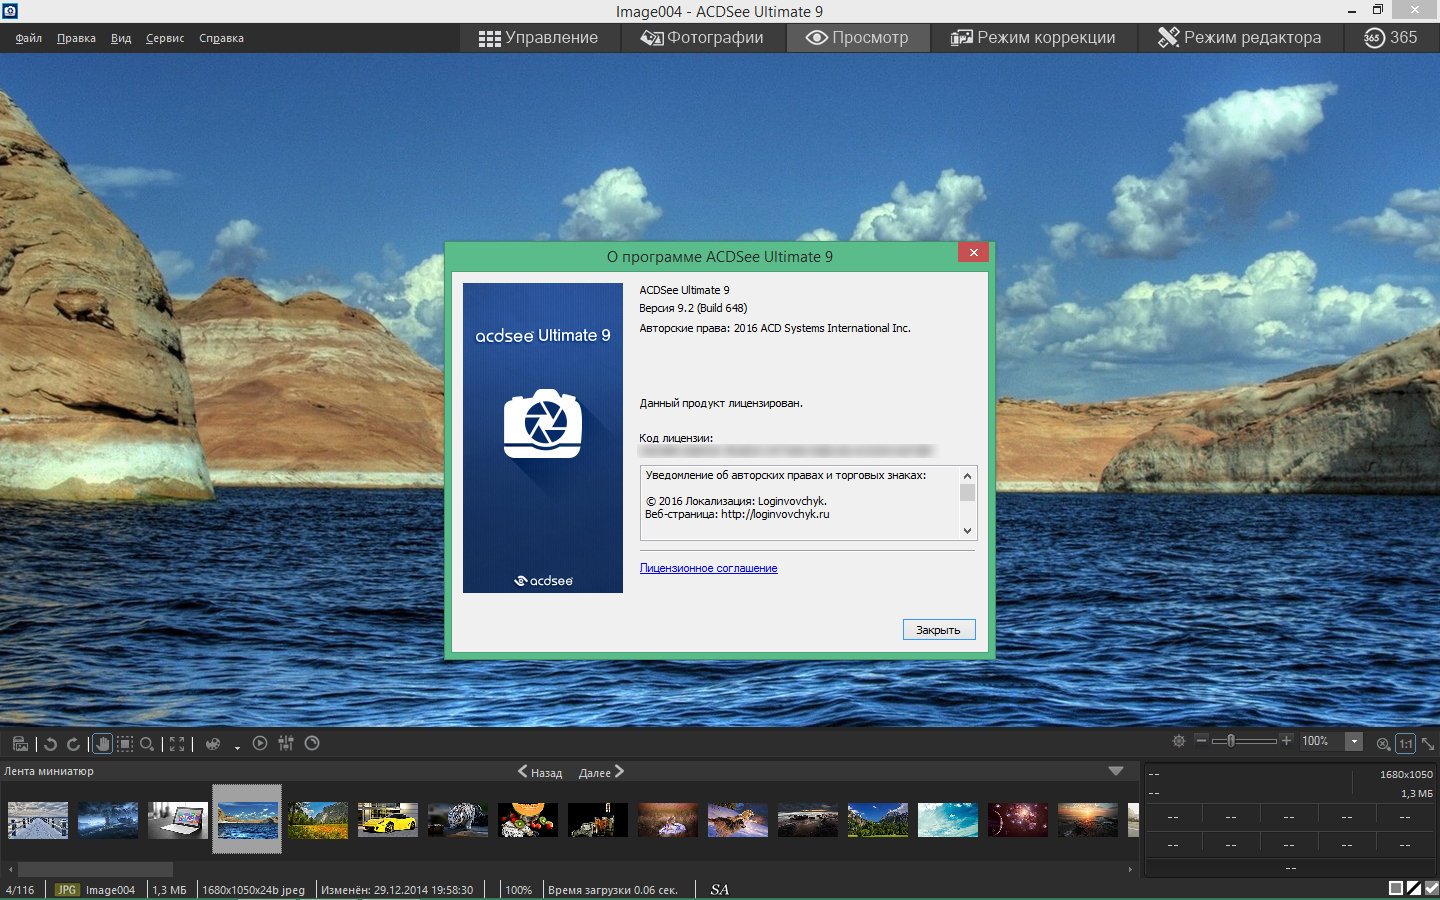Open the 100% zoom level dropdown
The height and width of the screenshot is (900, 1440).
click(x=1354, y=741)
